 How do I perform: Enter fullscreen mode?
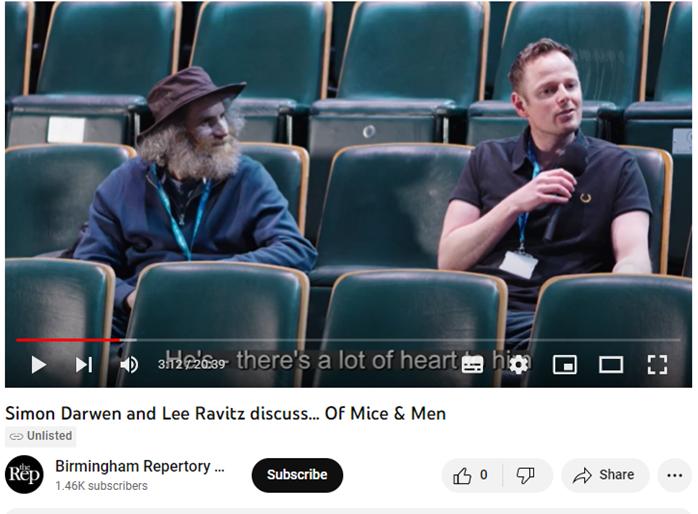657,365
